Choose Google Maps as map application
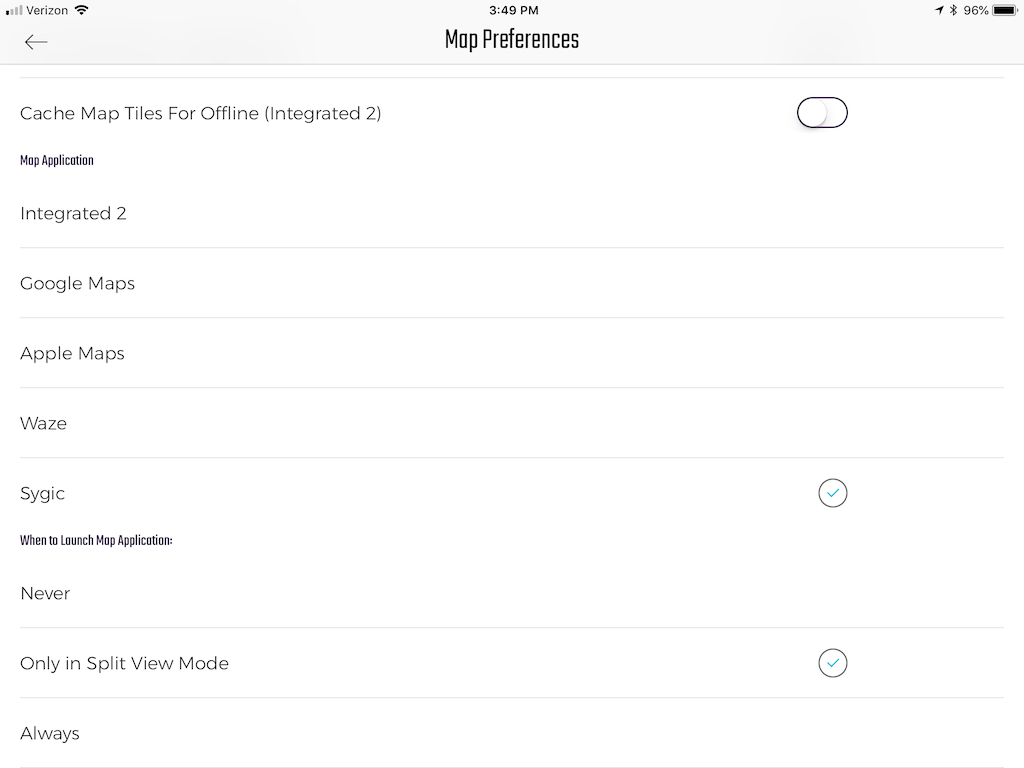 (77, 283)
